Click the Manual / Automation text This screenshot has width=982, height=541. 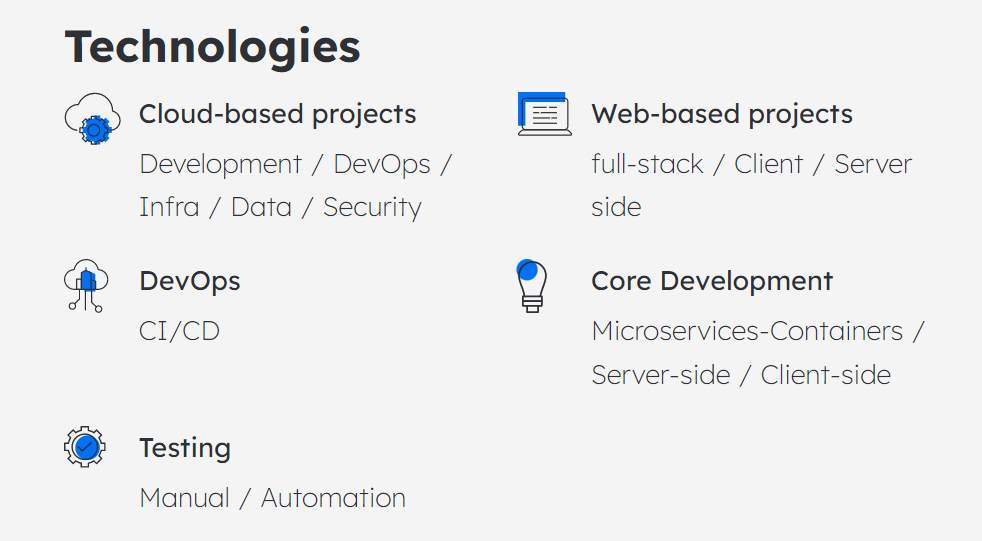click(272, 498)
